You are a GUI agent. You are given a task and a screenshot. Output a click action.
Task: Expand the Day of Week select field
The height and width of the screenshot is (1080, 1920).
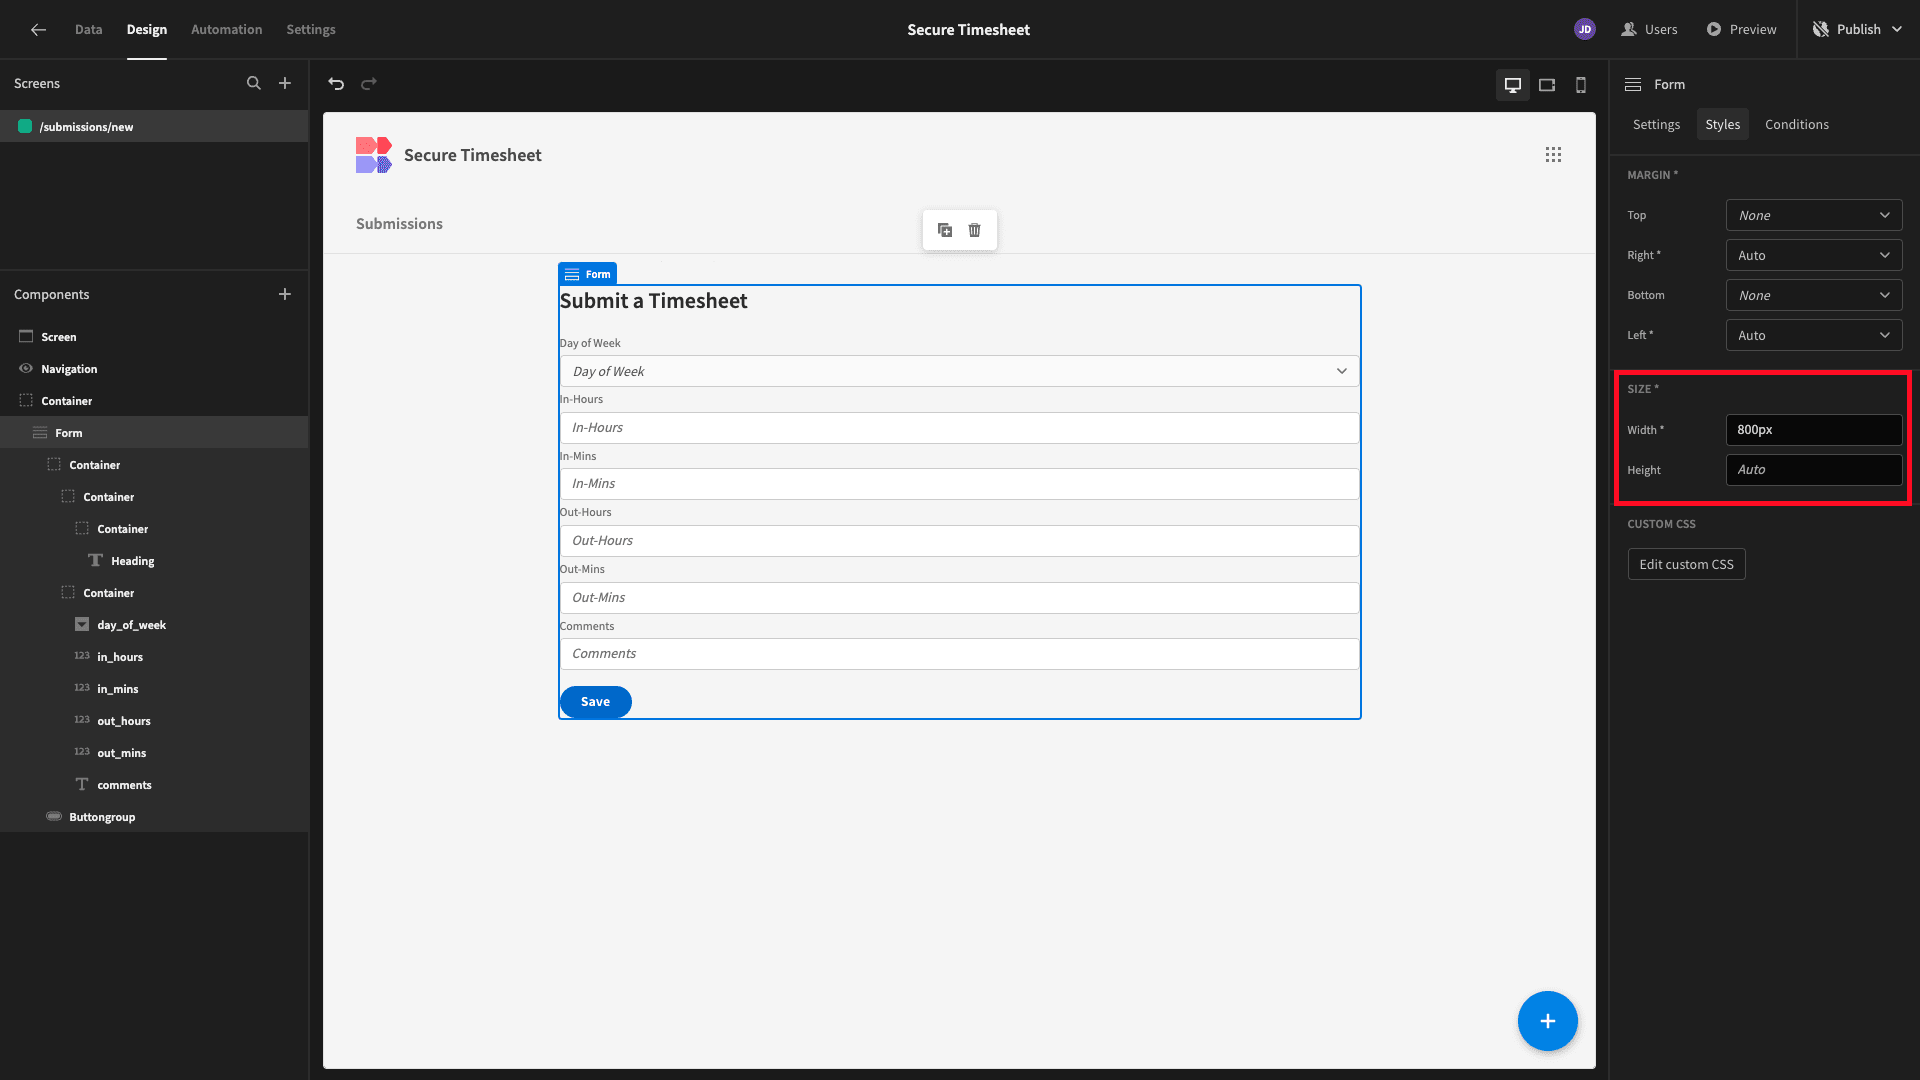tap(959, 371)
